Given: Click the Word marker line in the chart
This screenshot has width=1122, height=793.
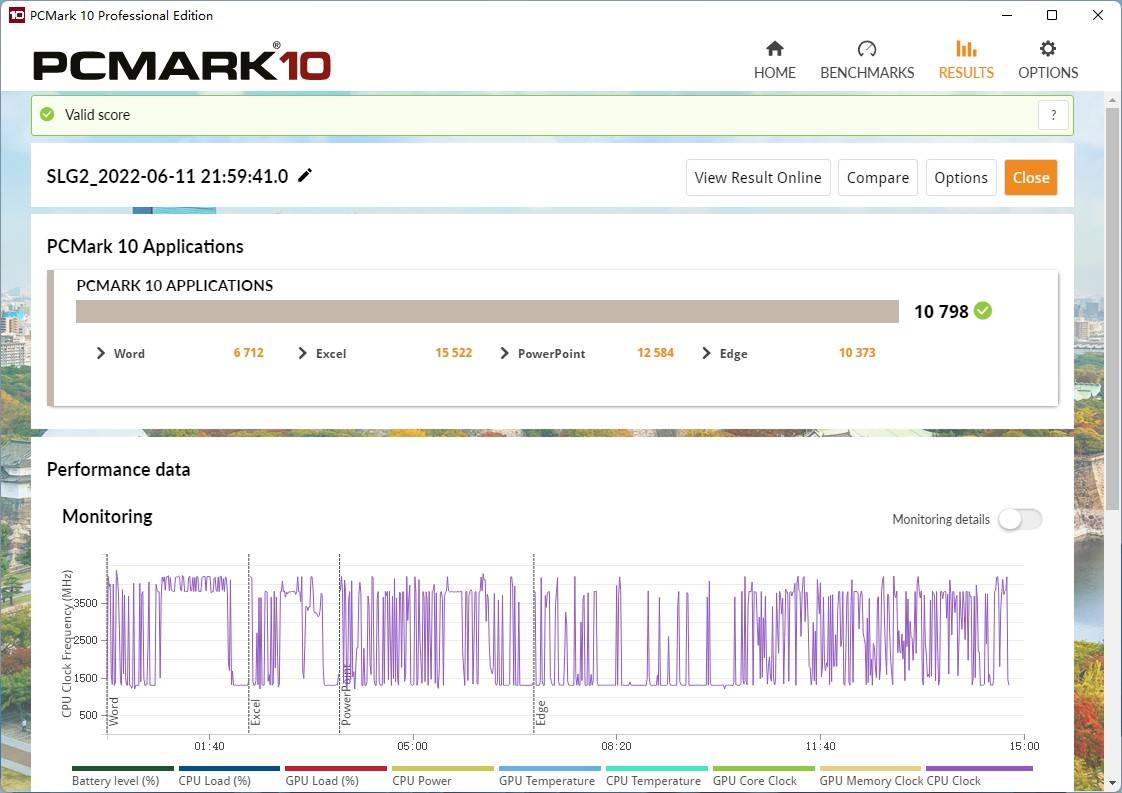Looking at the screenshot, I should [107, 643].
